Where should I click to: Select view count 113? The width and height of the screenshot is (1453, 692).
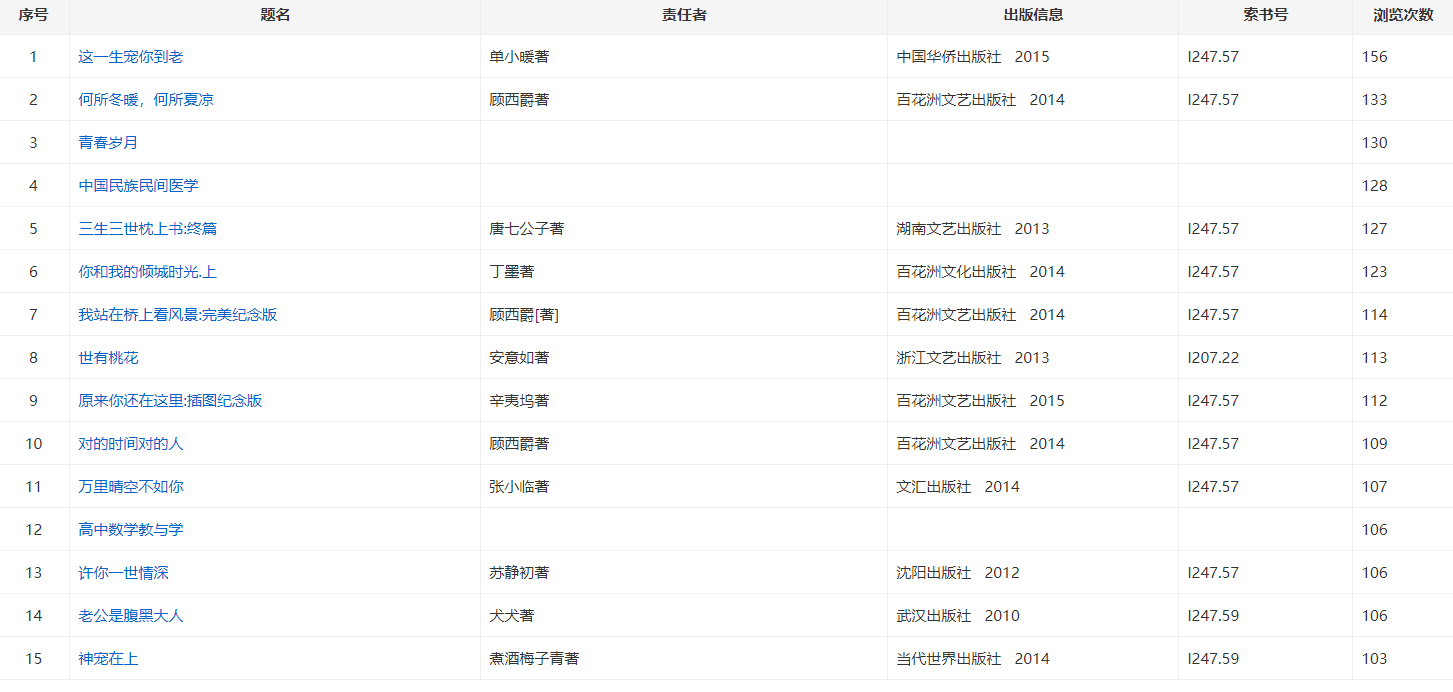[1375, 358]
